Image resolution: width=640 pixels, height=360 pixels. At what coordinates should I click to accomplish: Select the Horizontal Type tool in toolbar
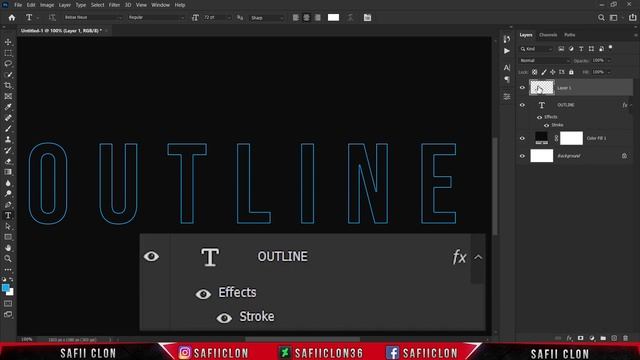(x=8, y=215)
